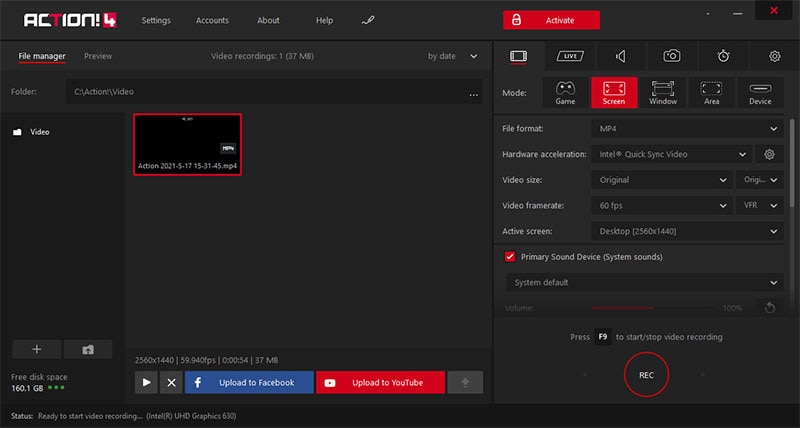Select Screen recording mode
This screenshot has height=428, width=800.
(x=614, y=93)
